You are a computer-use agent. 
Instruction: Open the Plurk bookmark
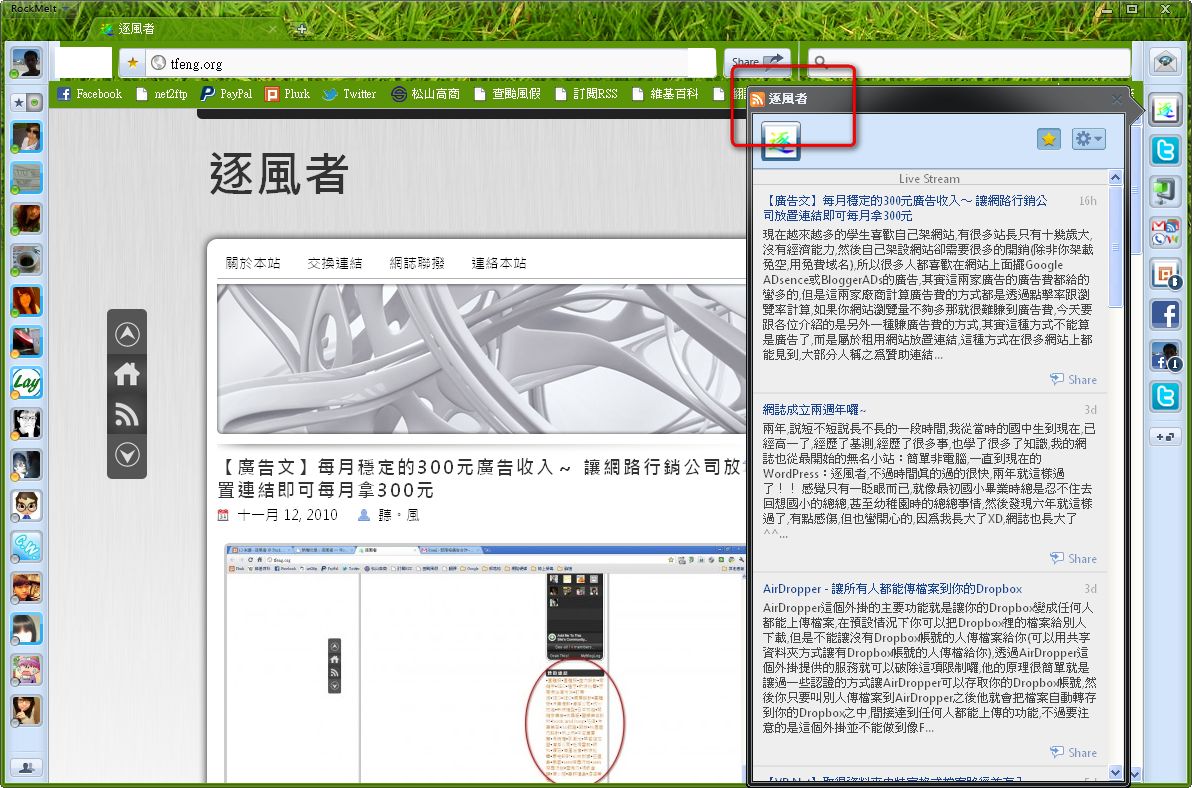click(287, 93)
